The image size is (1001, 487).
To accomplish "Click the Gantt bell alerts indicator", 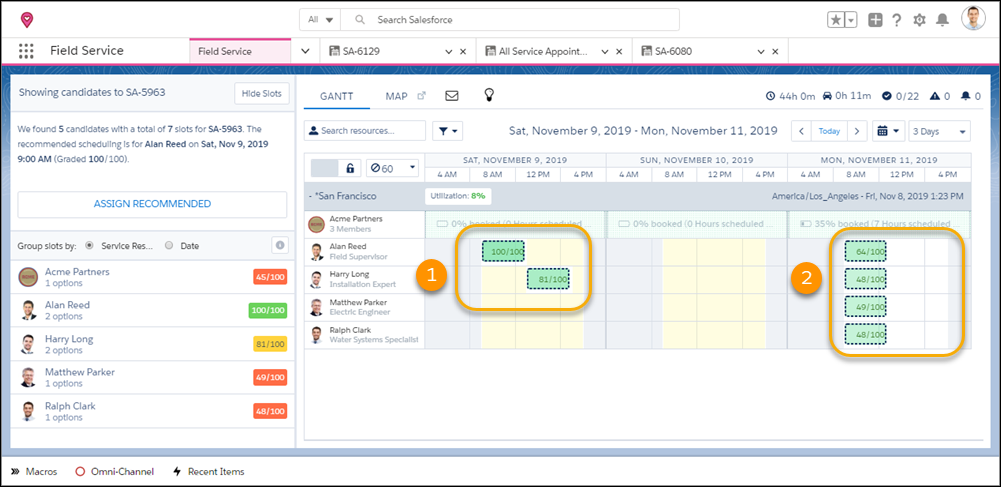I will click(x=970, y=96).
